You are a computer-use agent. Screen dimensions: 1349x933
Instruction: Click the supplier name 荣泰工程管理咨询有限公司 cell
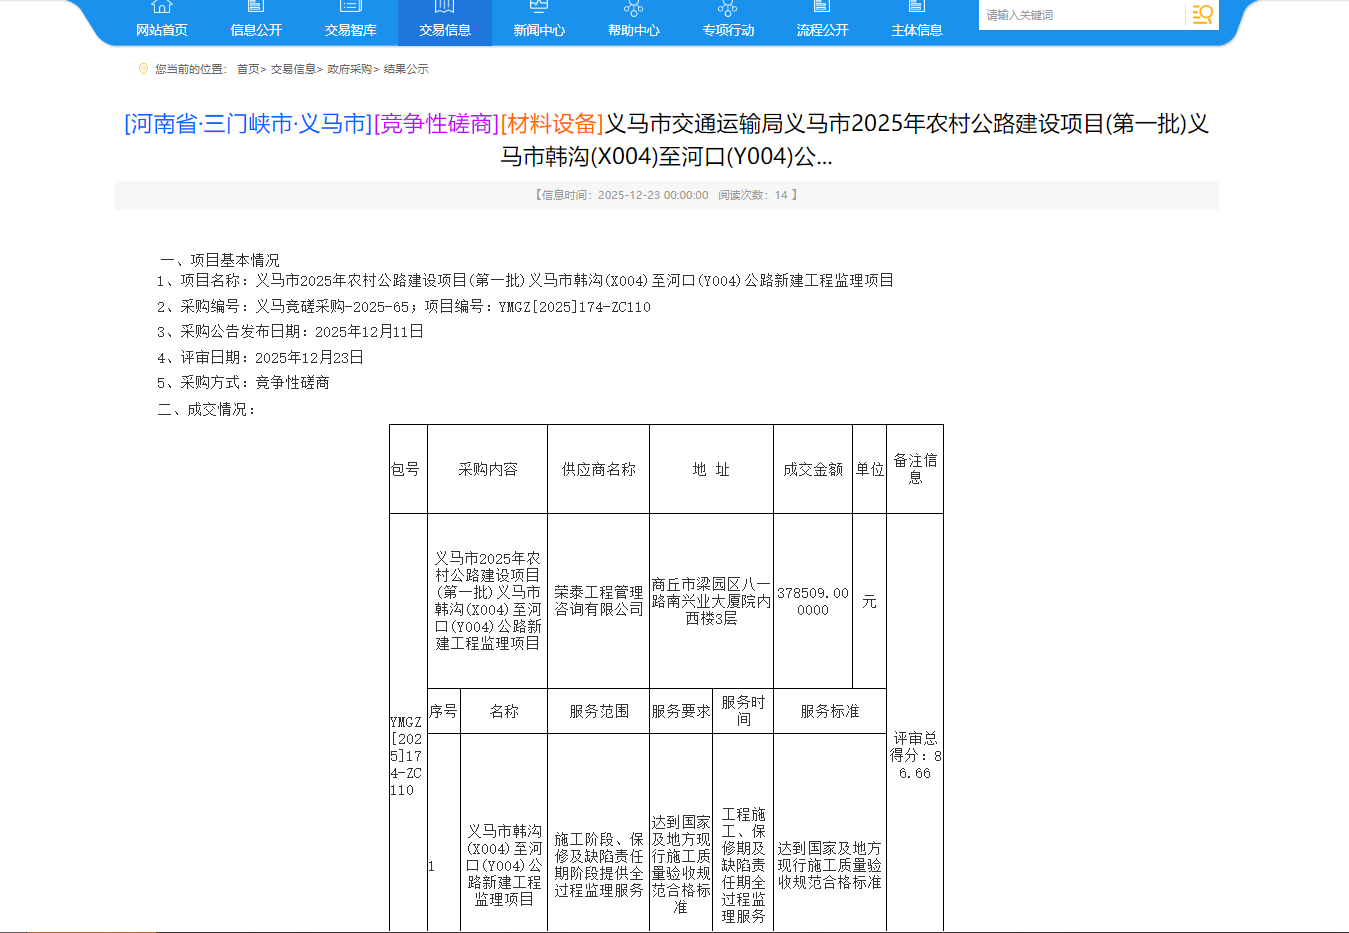[x=598, y=601]
